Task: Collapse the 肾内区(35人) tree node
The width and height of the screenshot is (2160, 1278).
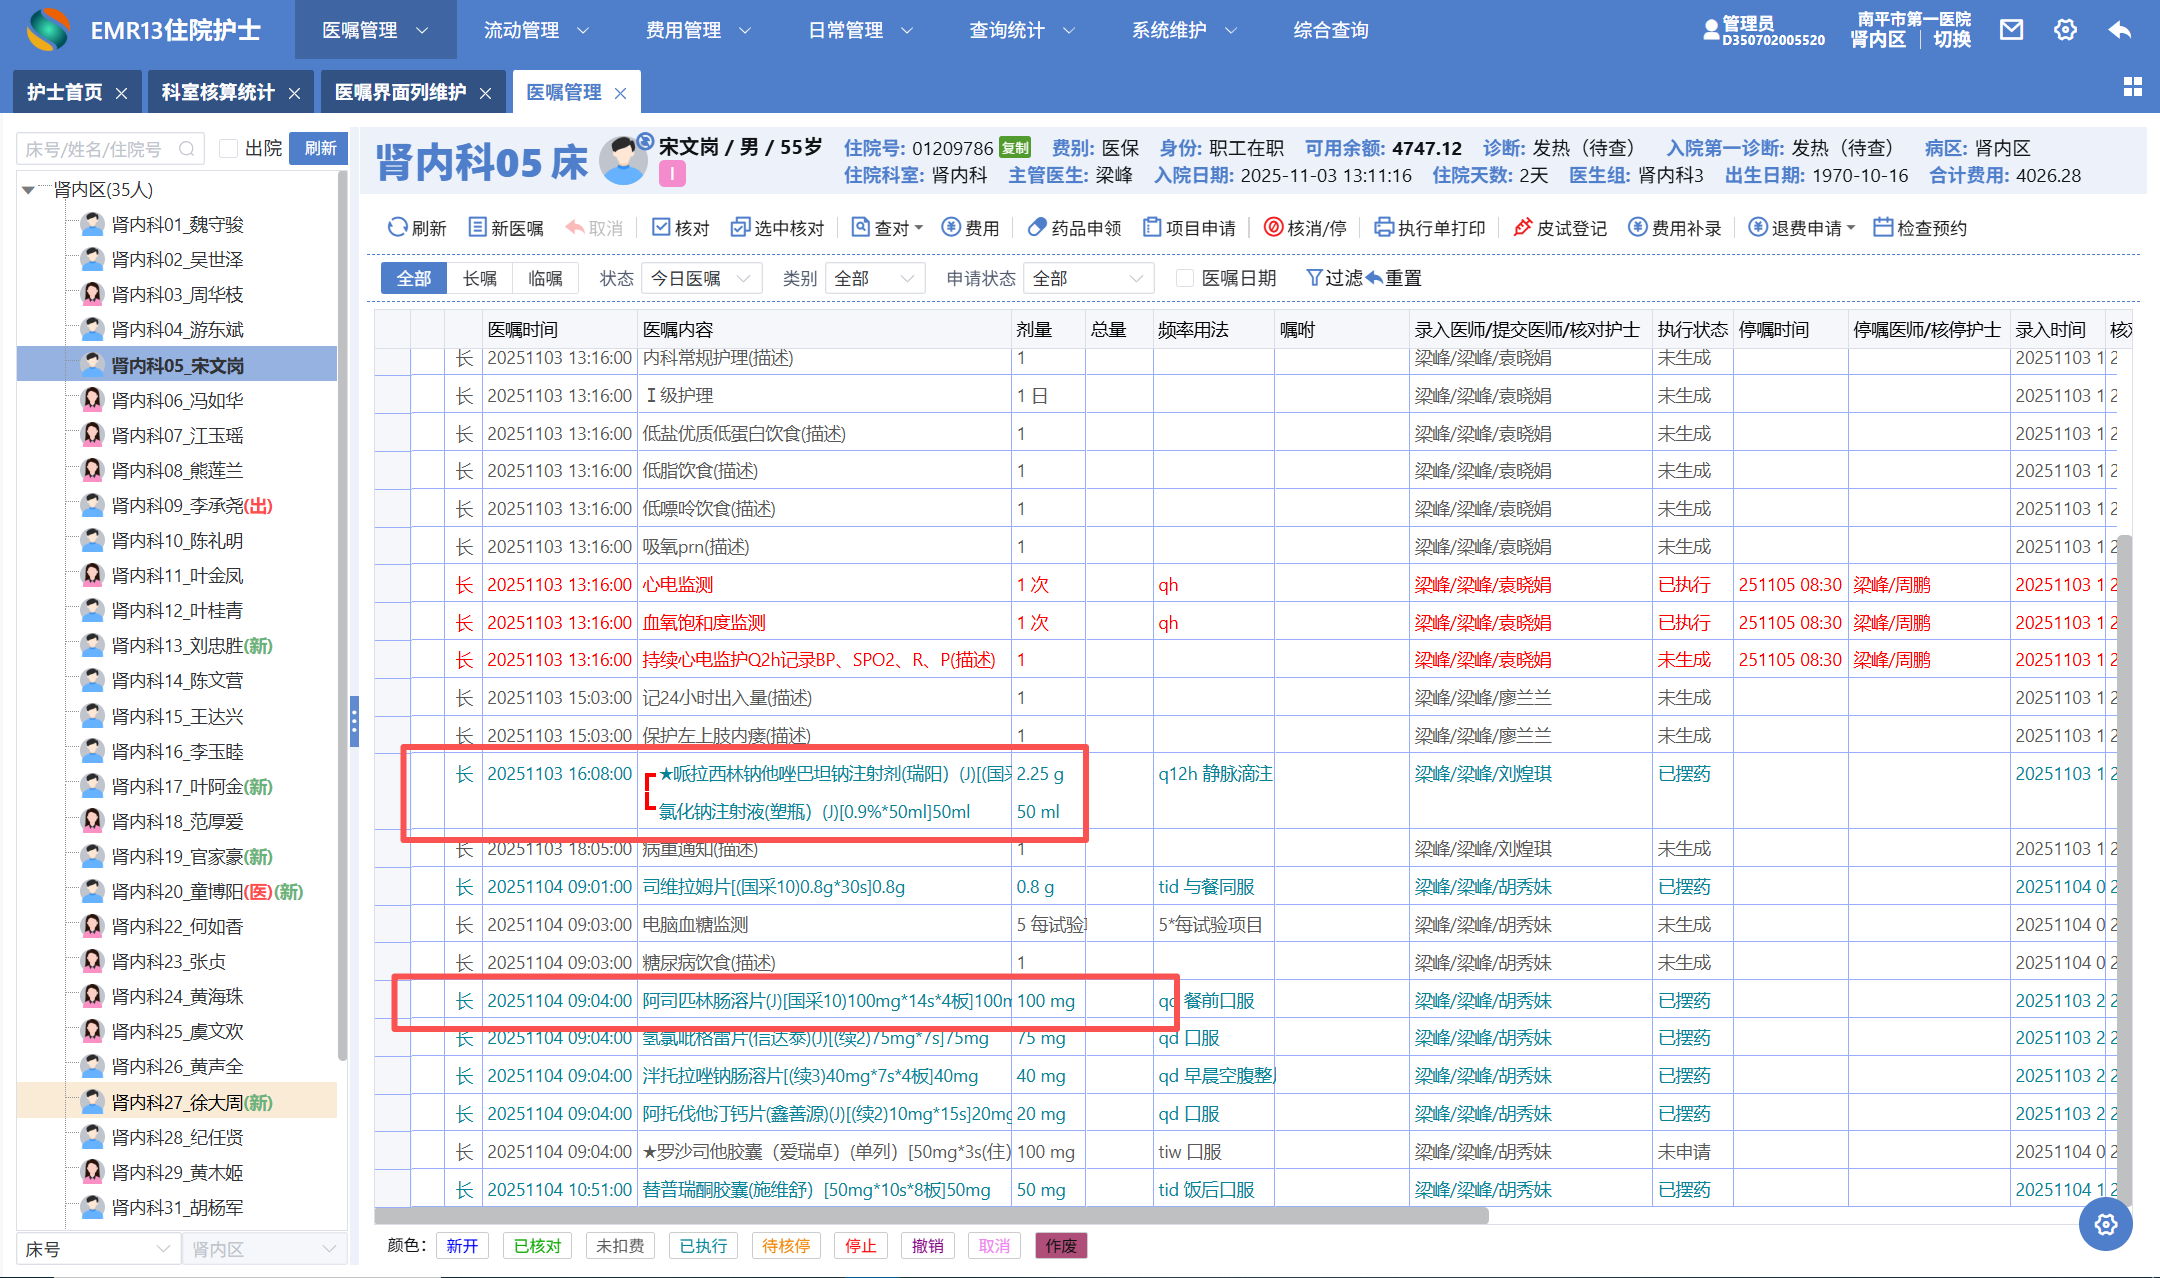Action: (28, 190)
